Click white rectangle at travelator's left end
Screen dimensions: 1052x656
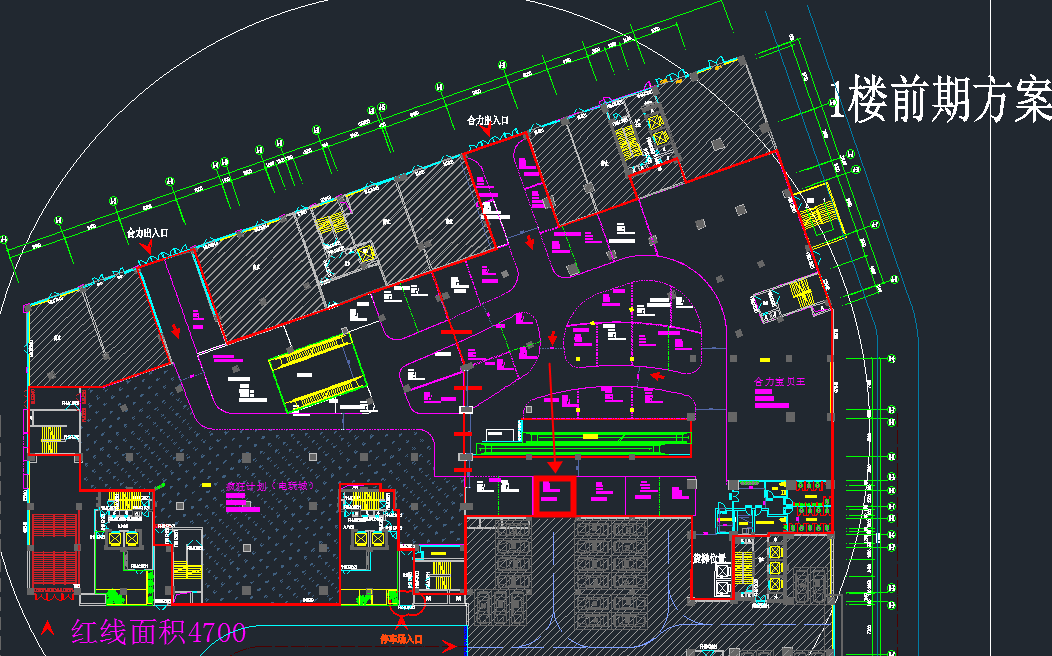tap(500, 432)
